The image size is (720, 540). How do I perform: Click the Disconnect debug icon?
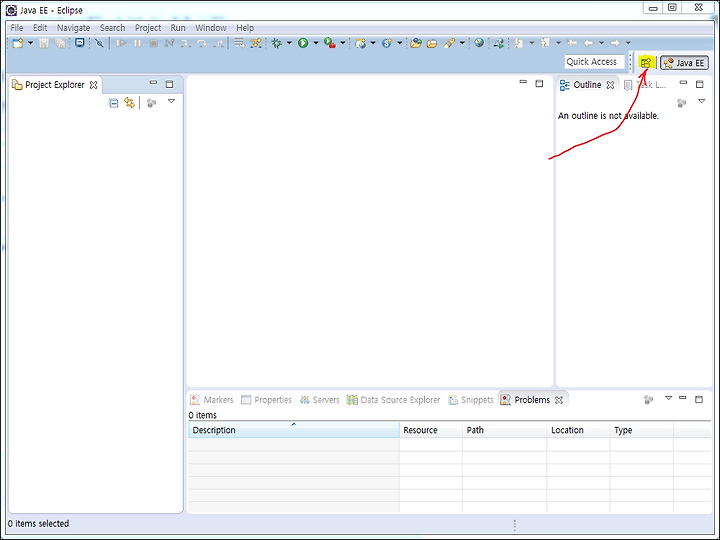pos(169,43)
